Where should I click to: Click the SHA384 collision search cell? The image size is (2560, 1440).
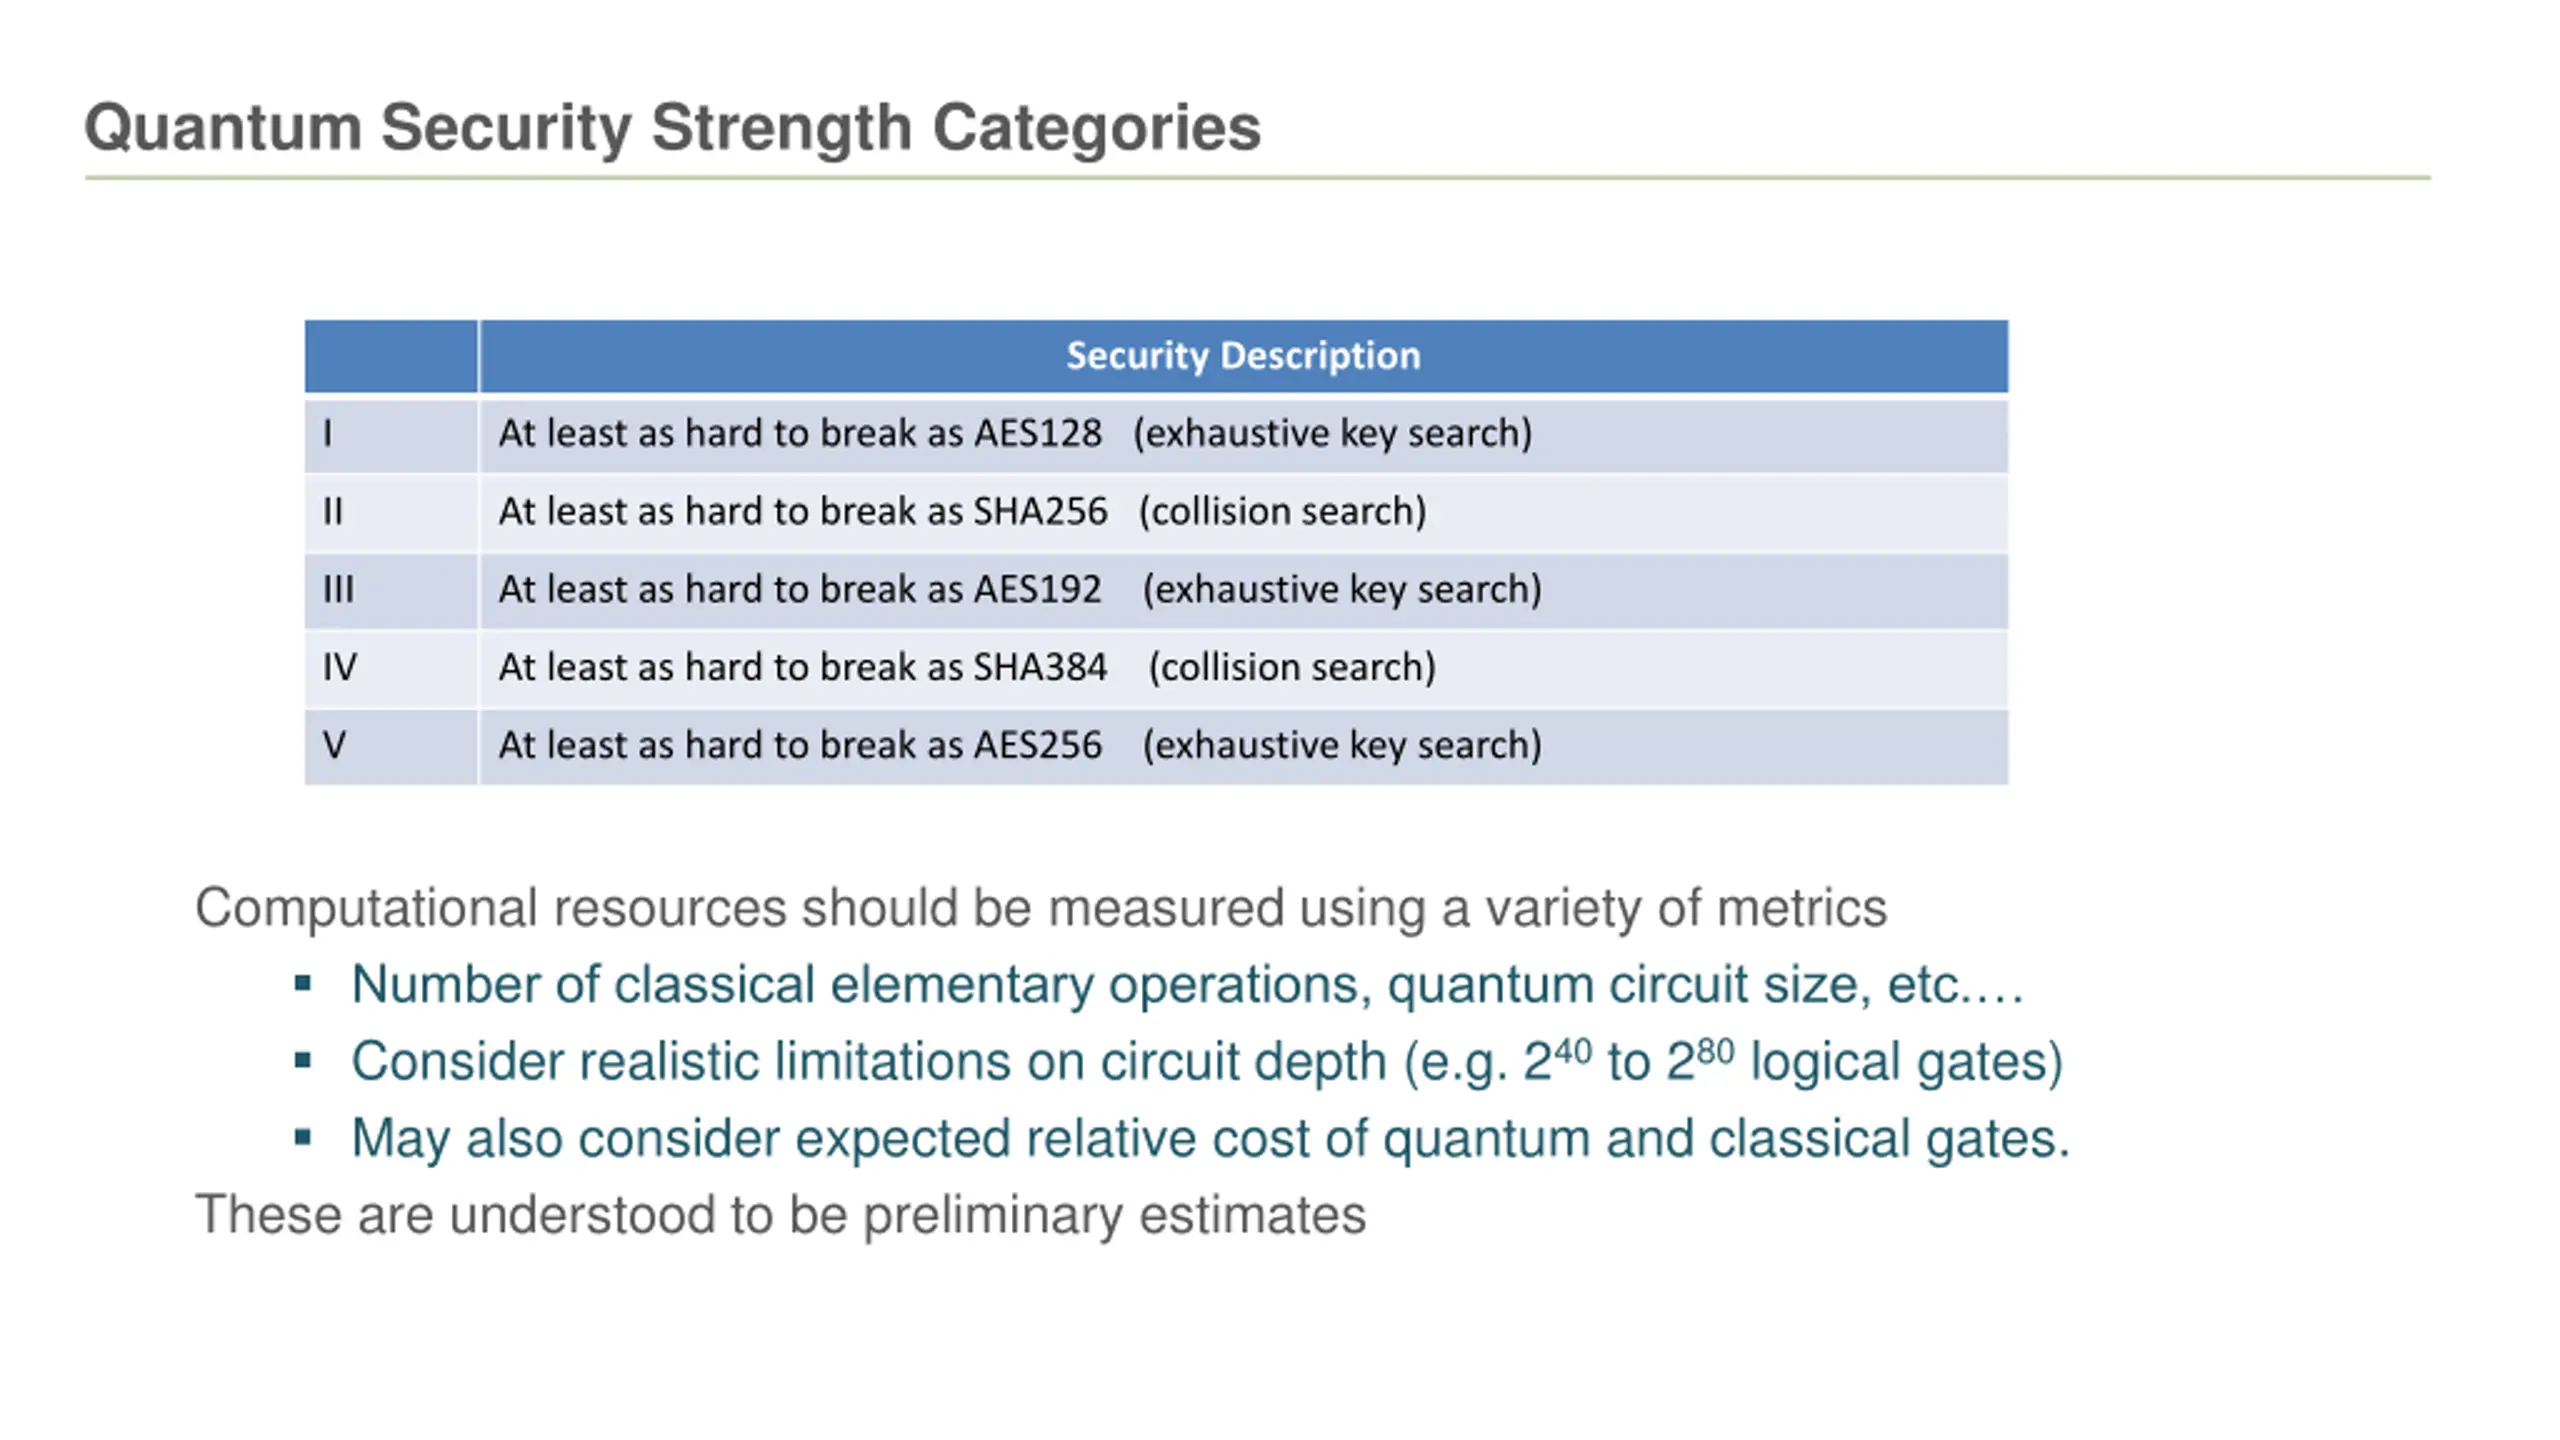pyautogui.click(x=1243, y=669)
